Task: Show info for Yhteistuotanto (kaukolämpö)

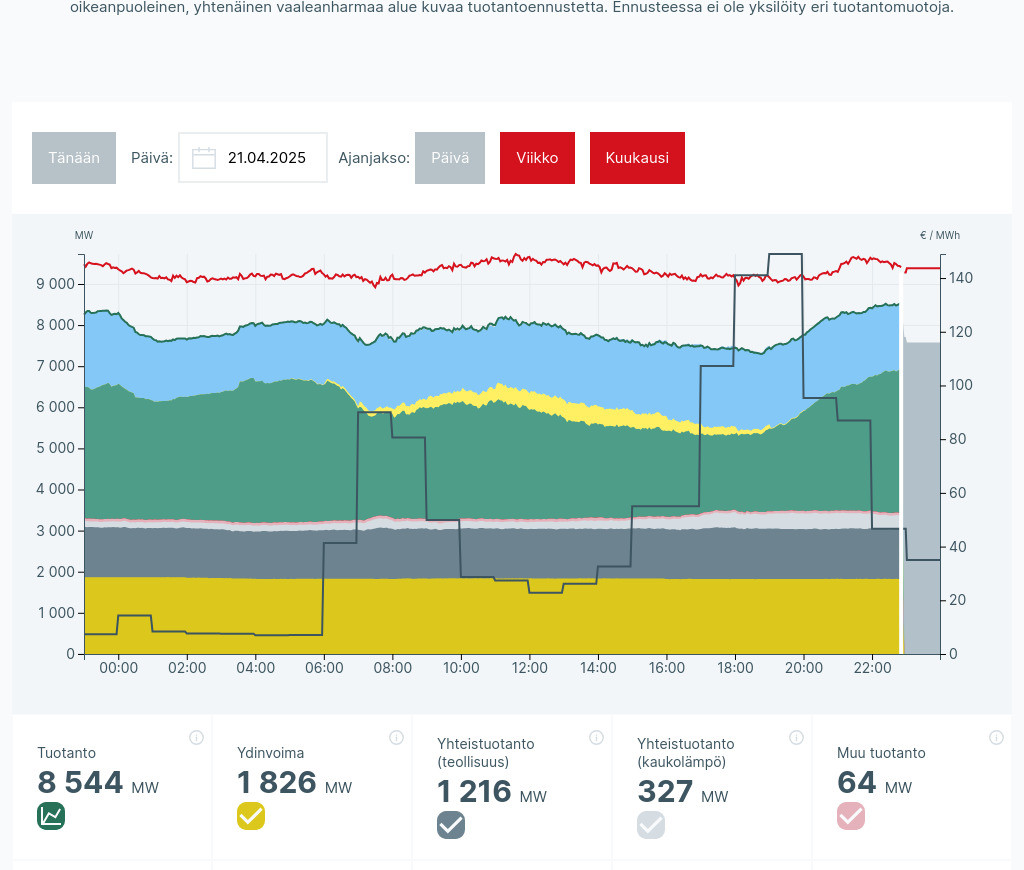Action: (x=796, y=738)
